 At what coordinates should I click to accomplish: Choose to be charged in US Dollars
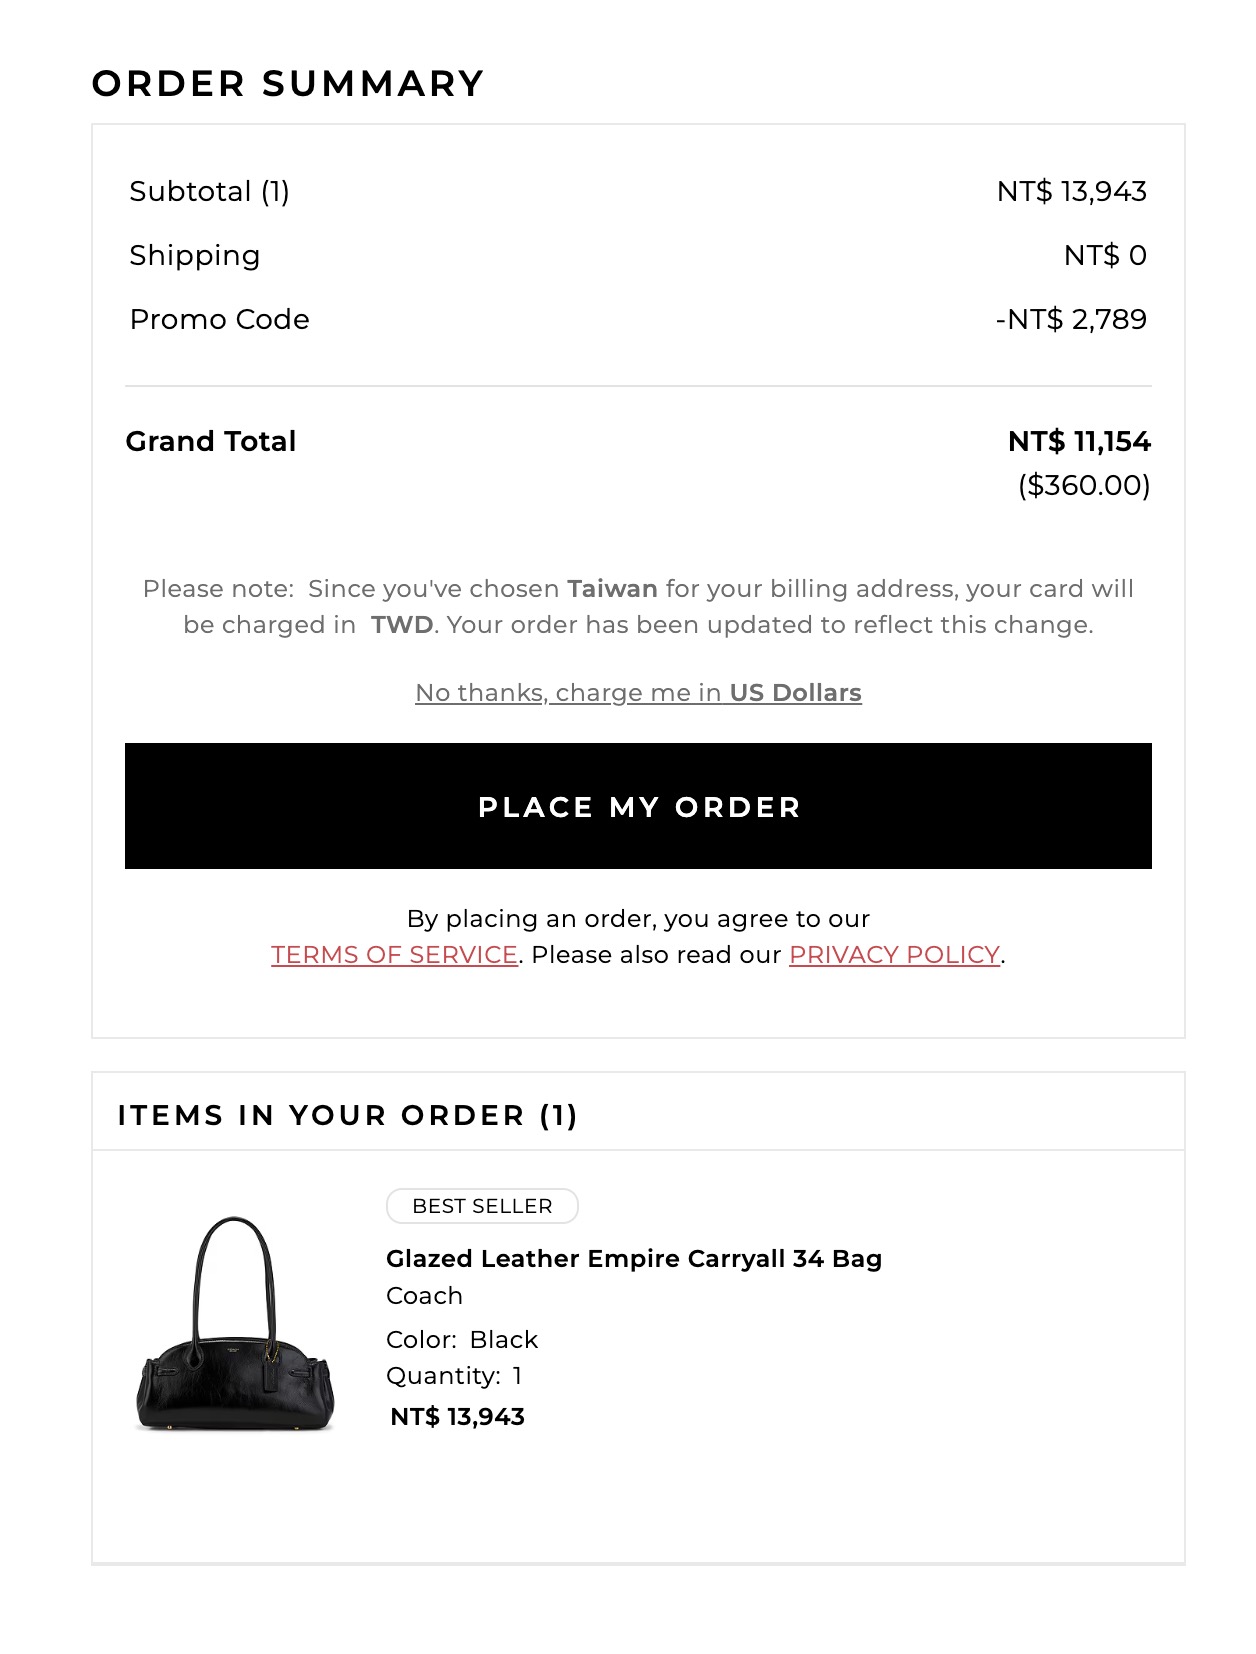638,693
